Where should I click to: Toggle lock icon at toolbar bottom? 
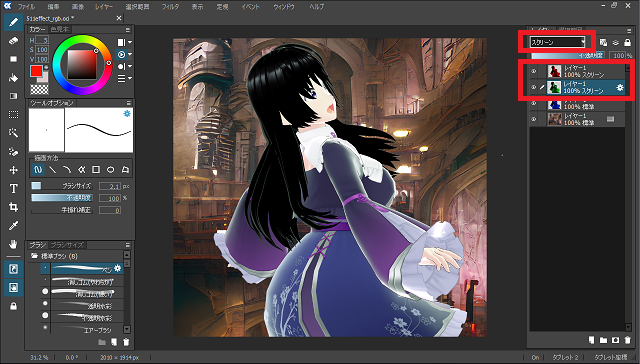tap(13, 306)
